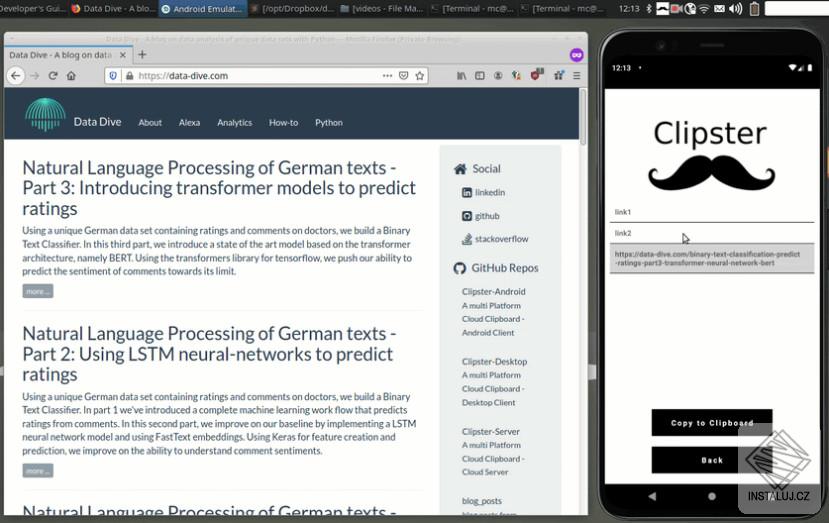Click the Bluetooth icon in system tray
Image resolution: width=829 pixels, height=523 pixels.
coord(649,8)
